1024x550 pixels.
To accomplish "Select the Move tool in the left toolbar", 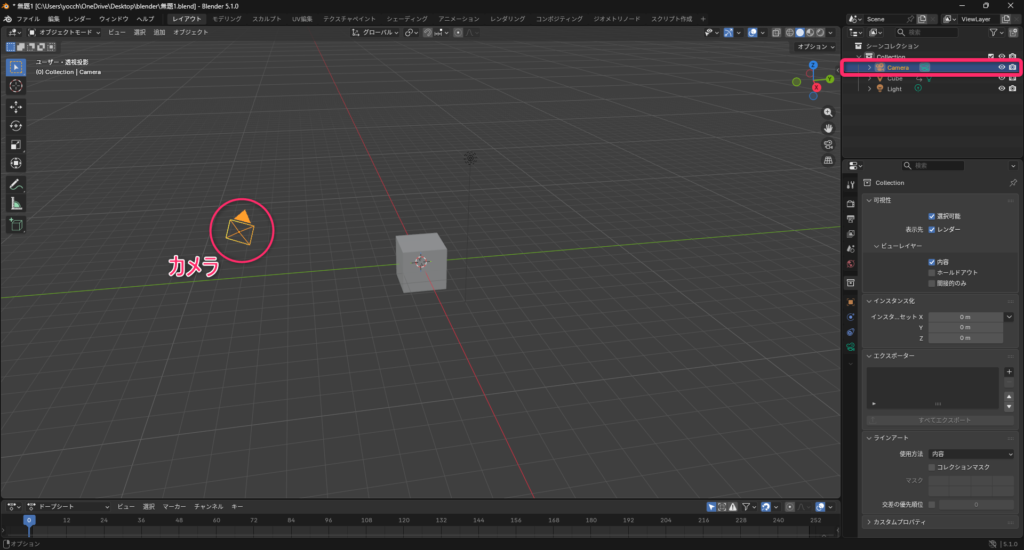I will pyautogui.click(x=16, y=106).
